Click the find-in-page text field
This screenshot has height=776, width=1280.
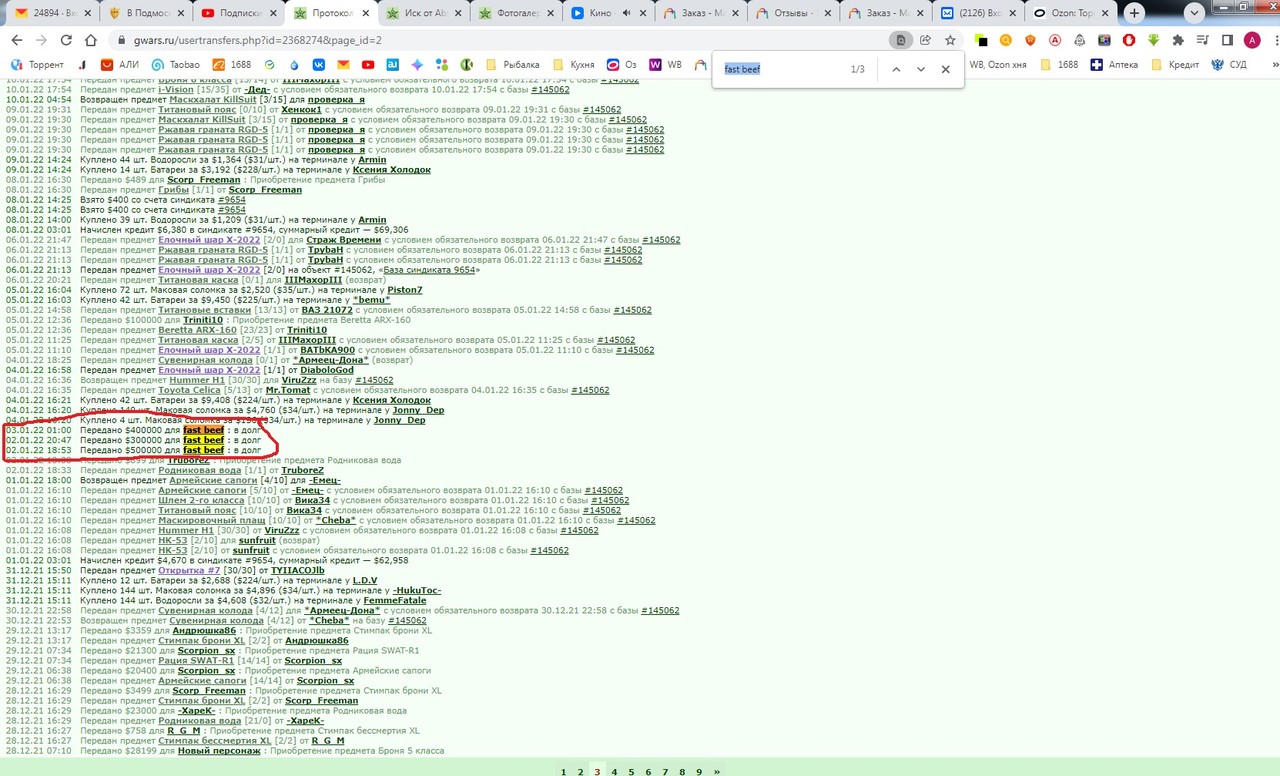click(x=780, y=69)
